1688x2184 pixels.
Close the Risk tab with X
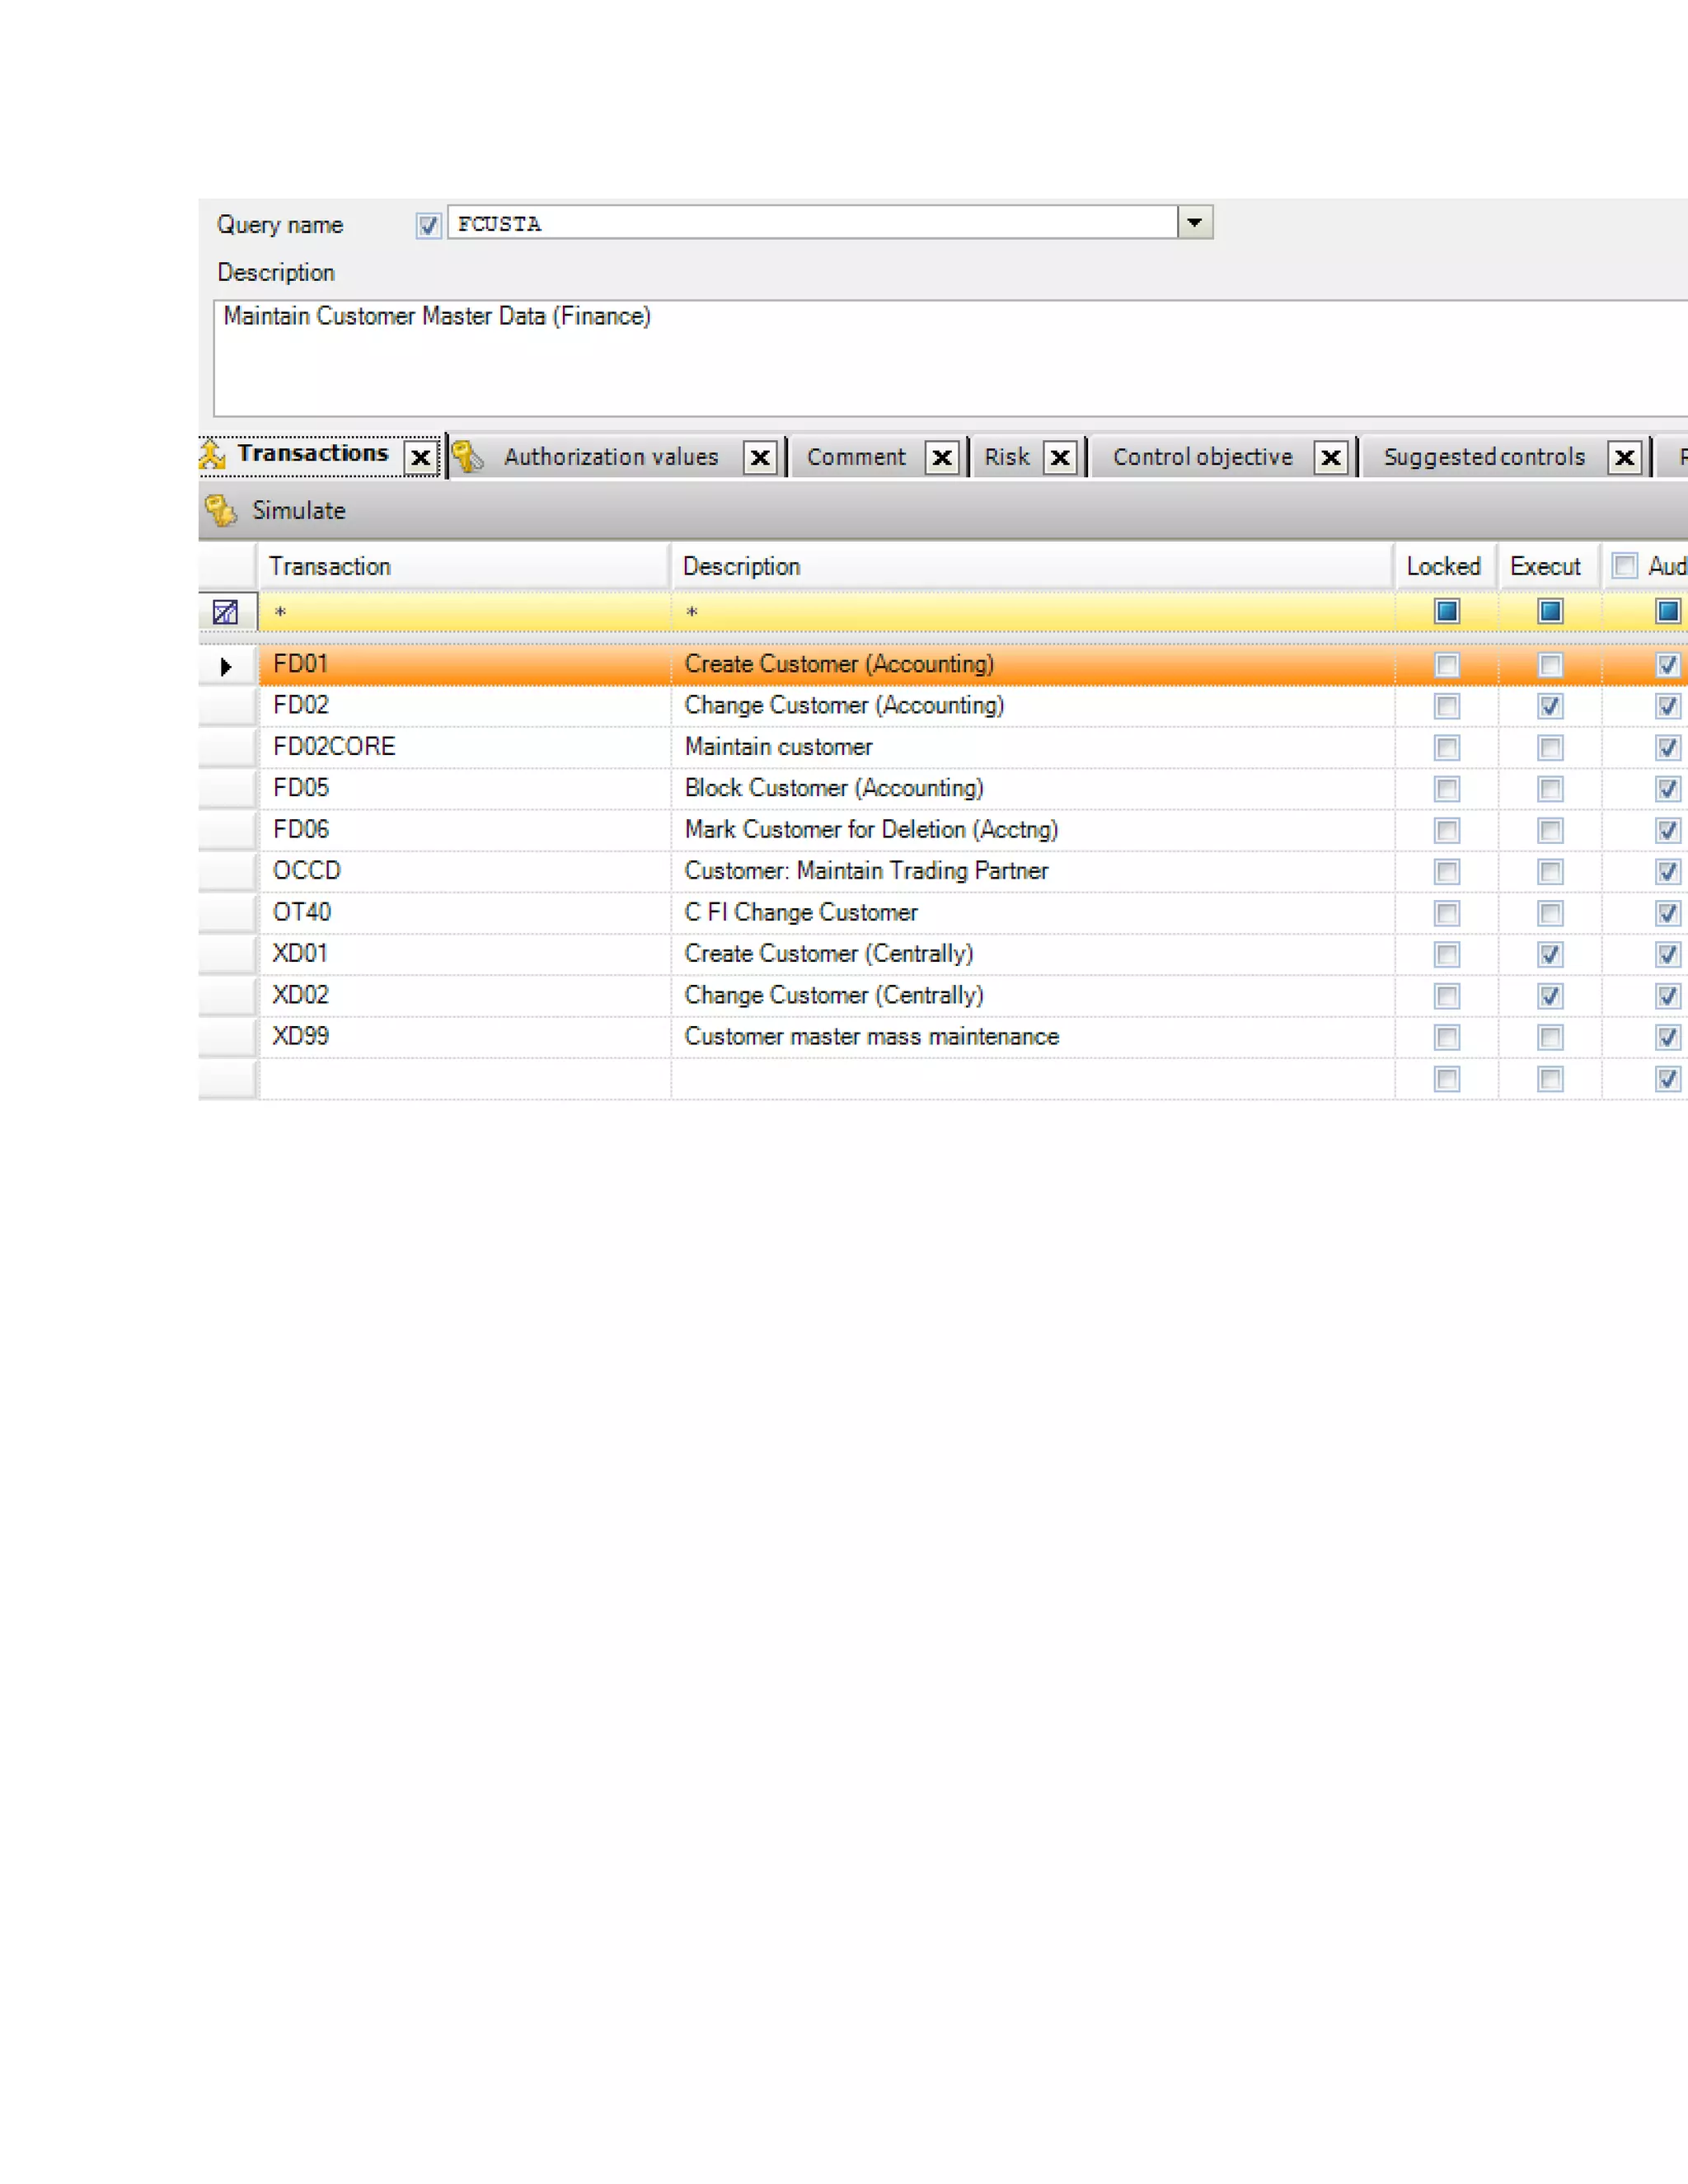(1060, 458)
